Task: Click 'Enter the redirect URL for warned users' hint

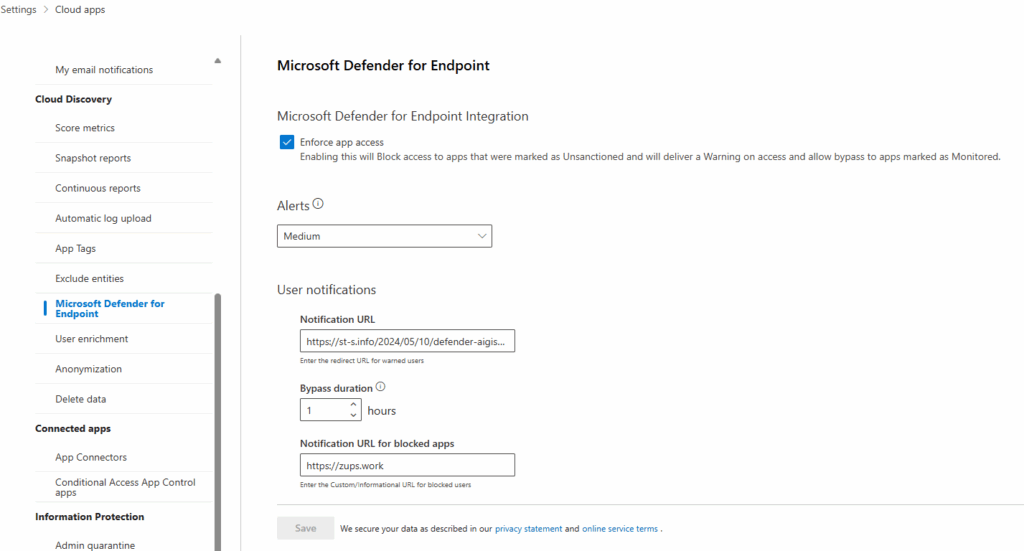Action: 362,360
